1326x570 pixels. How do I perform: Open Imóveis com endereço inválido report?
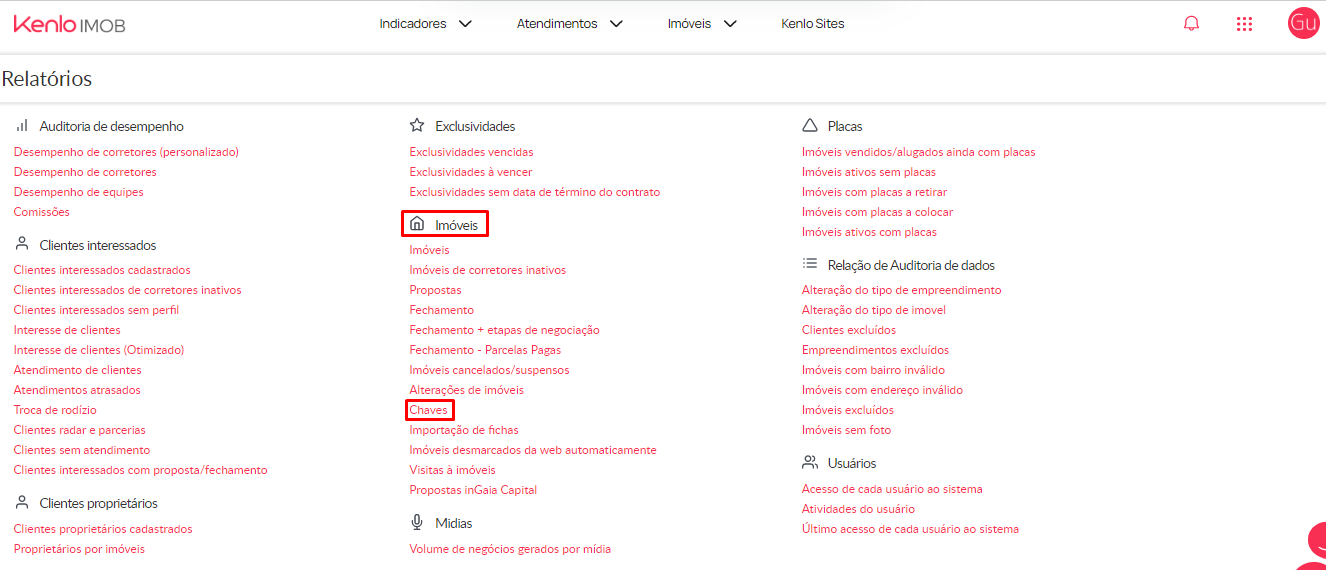883,390
